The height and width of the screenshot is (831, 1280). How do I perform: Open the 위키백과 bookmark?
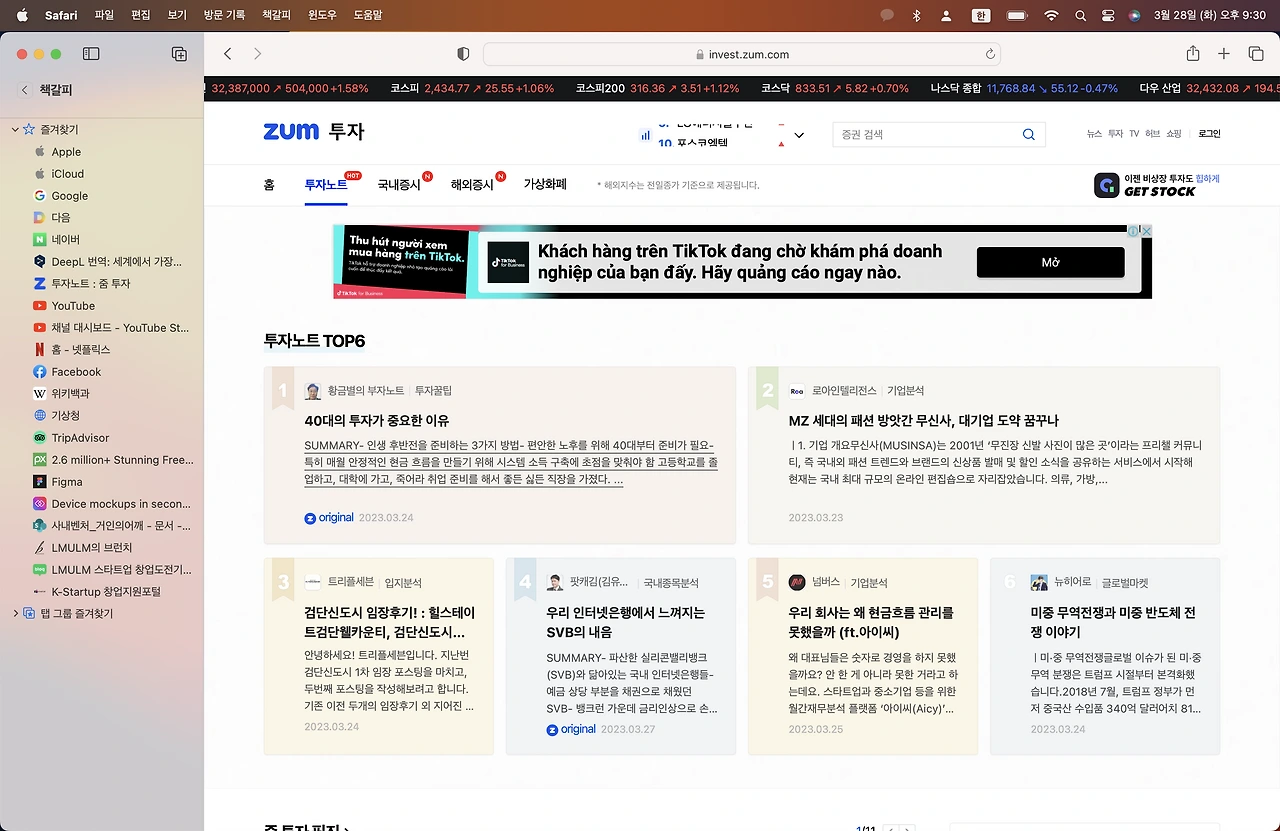[70, 394]
